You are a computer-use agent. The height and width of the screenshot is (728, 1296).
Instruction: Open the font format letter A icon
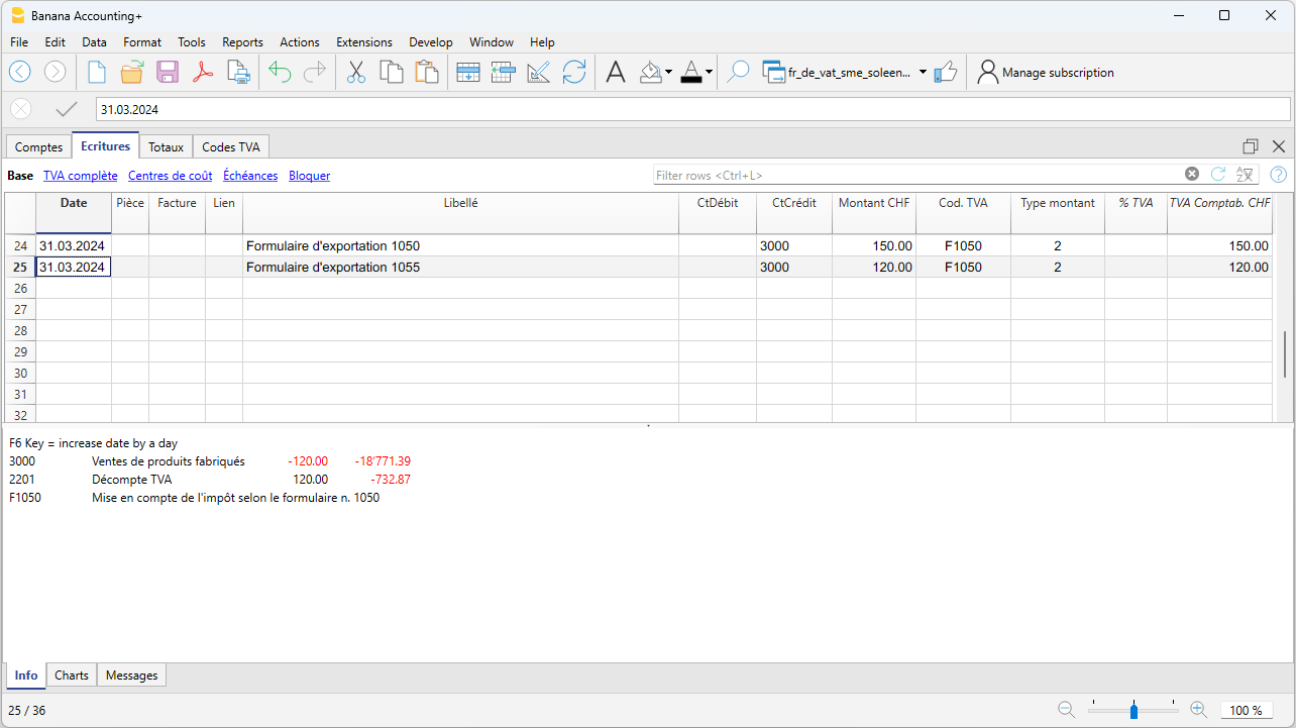coord(616,72)
